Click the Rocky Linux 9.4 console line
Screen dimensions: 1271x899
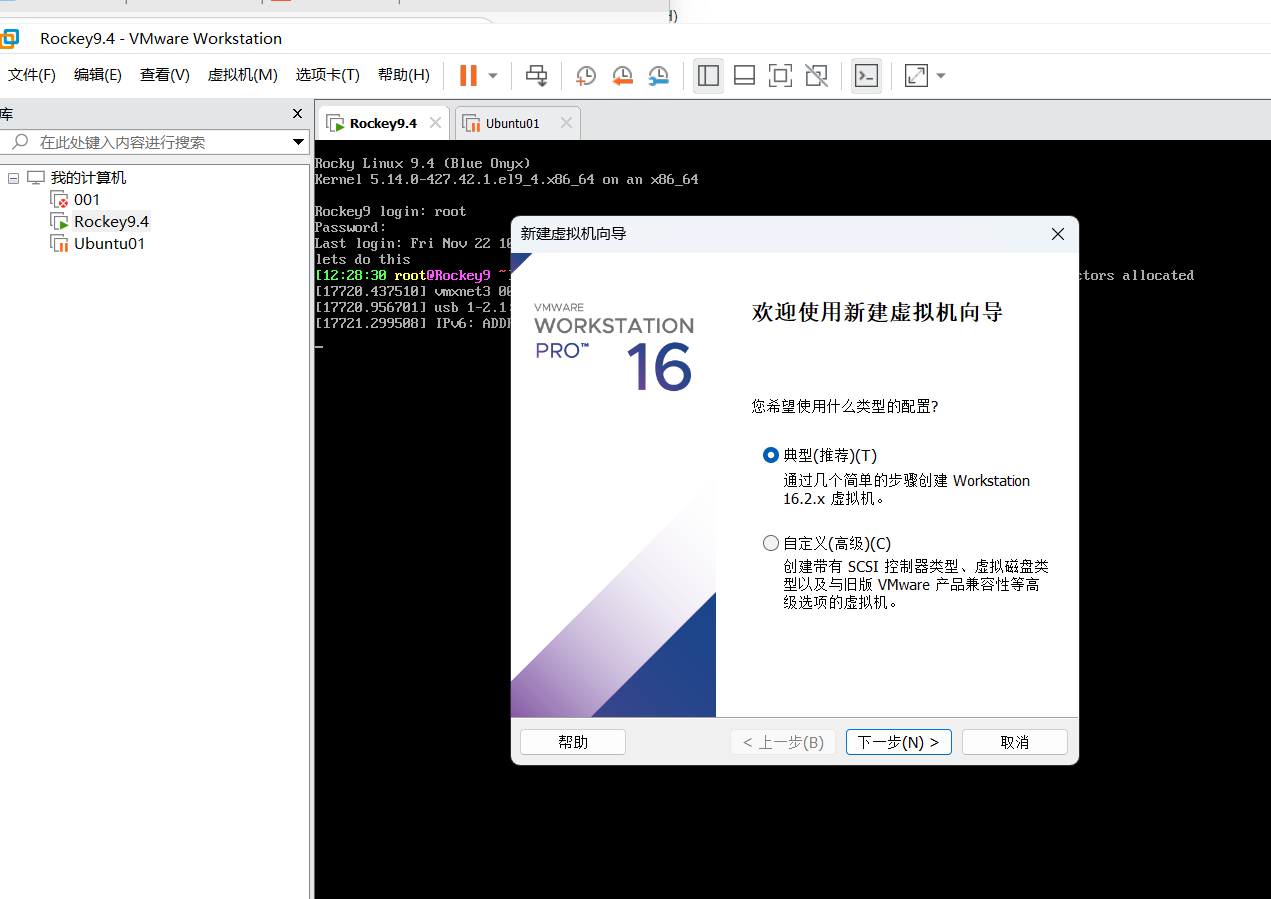pyautogui.click(x=423, y=163)
